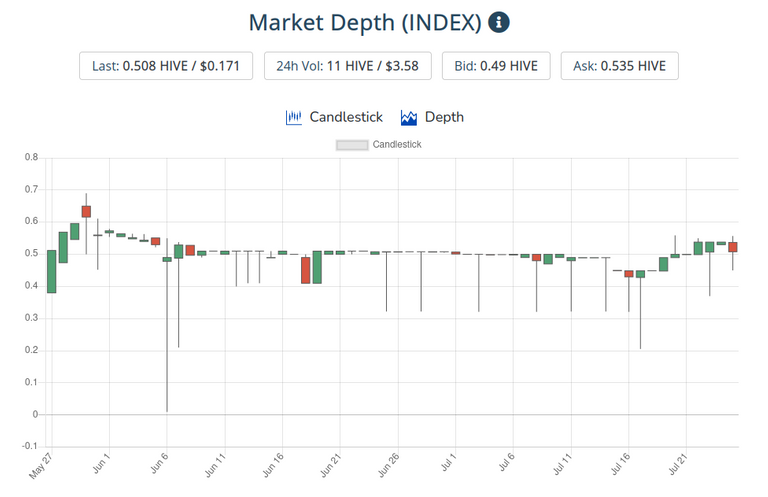Screen dimensions: 768x497
Task: Click the Jun 11 axis label
Action: 215,465
